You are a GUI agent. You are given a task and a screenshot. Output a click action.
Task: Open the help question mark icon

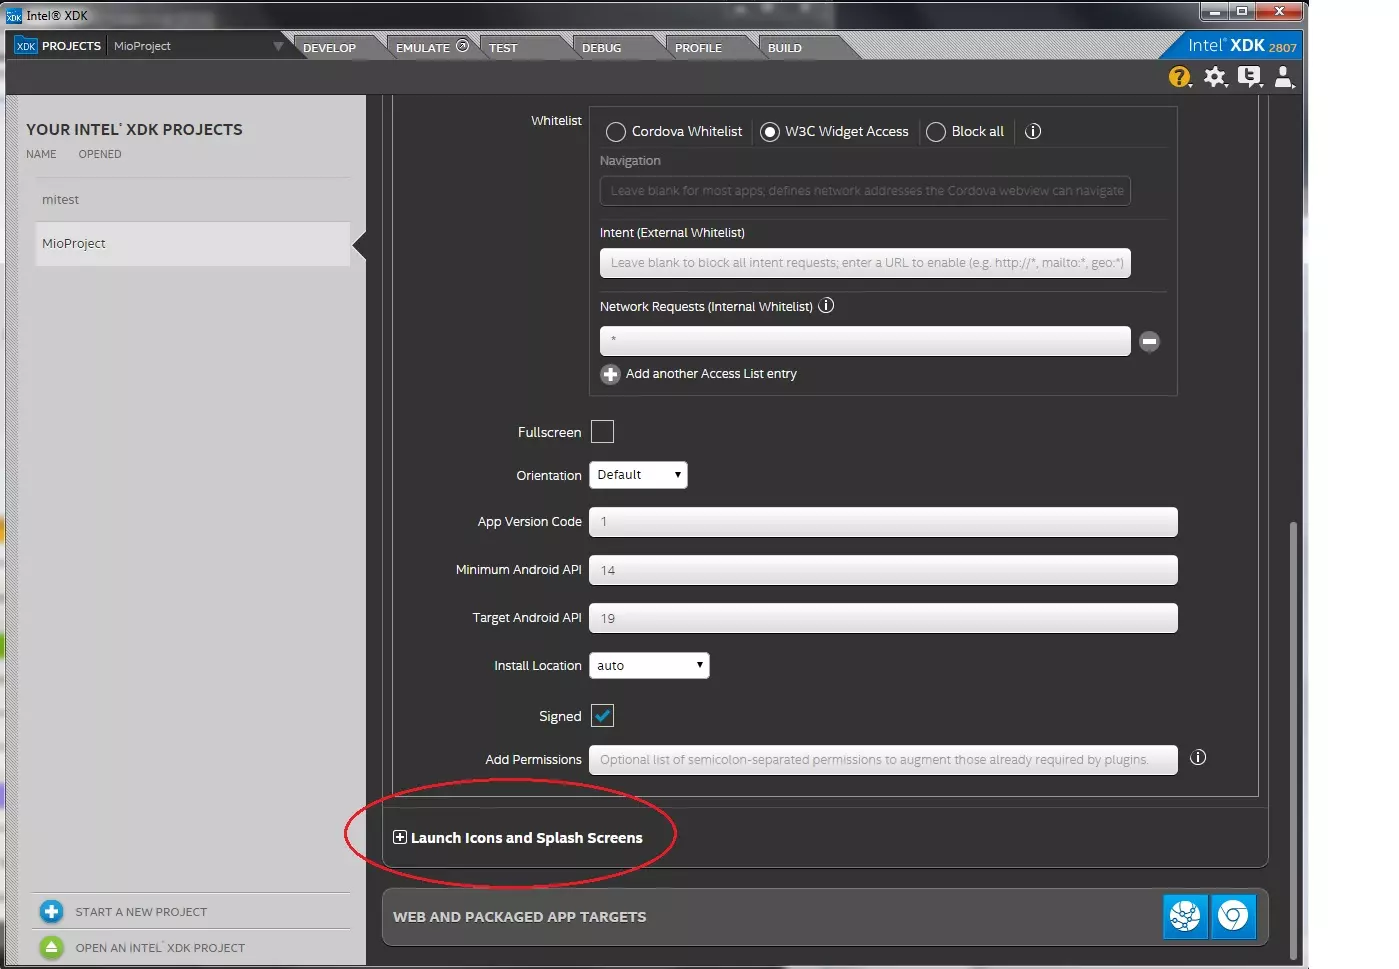pos(1180,77)
